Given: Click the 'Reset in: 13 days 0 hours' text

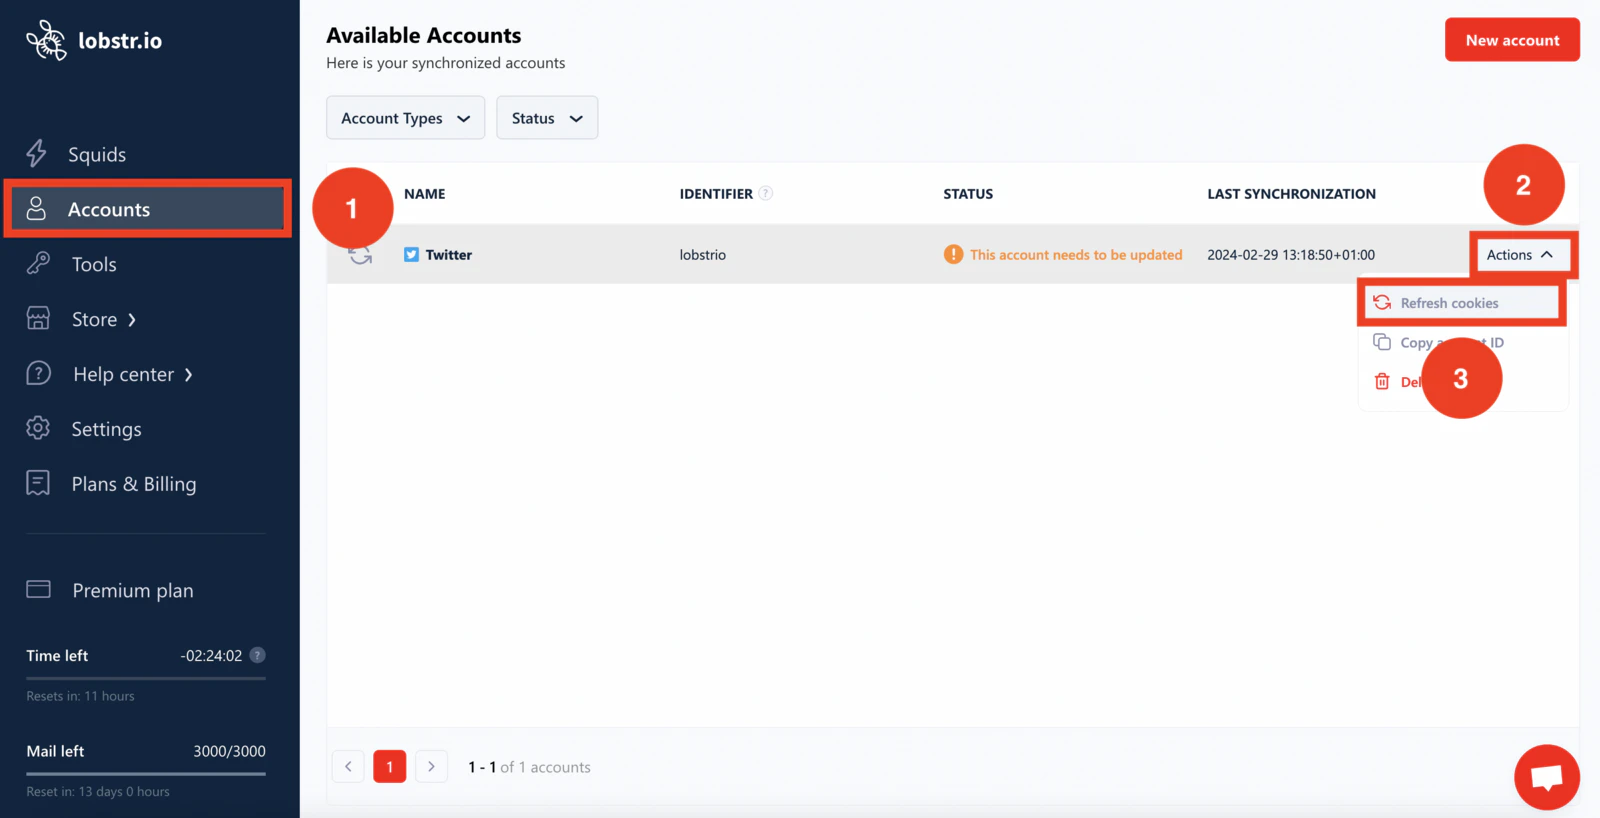Looking at the screenshot, I should (98, 791).
